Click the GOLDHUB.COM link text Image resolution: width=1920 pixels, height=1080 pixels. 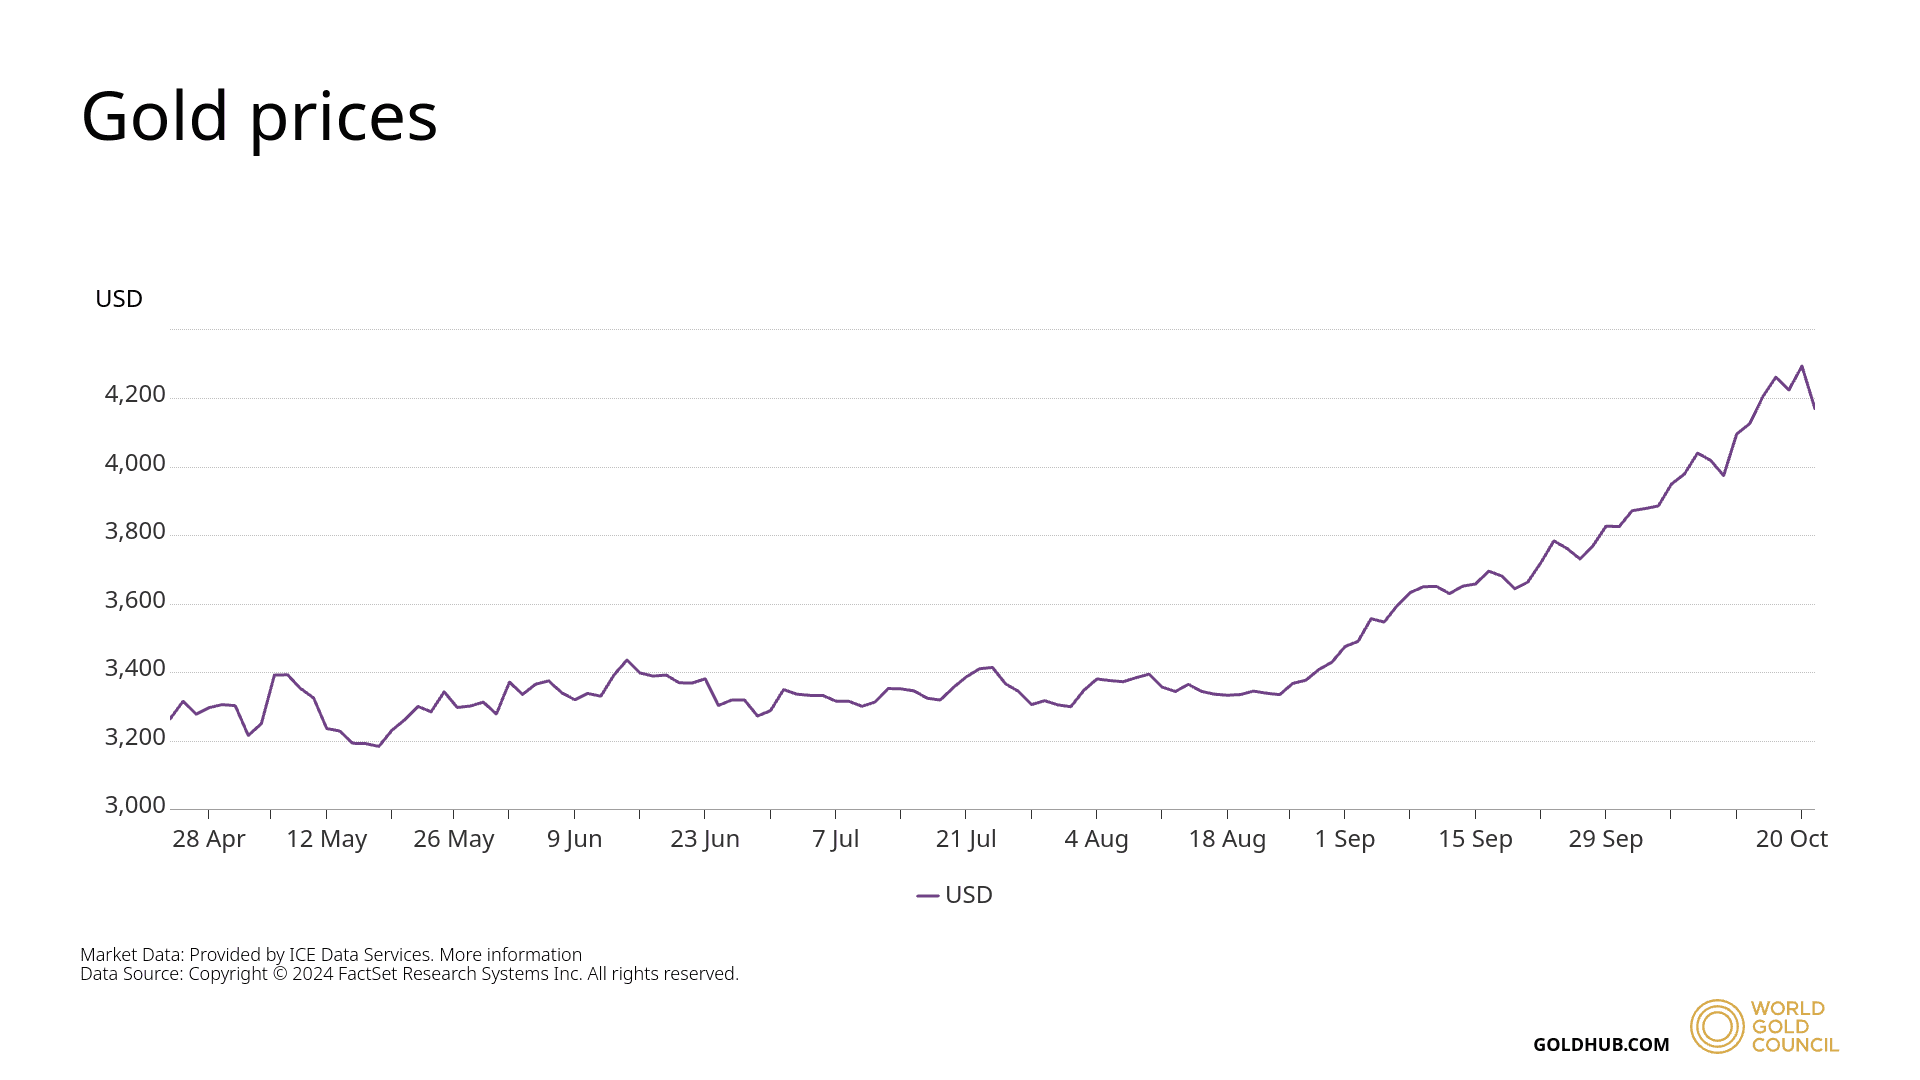click(1600, 1045)
